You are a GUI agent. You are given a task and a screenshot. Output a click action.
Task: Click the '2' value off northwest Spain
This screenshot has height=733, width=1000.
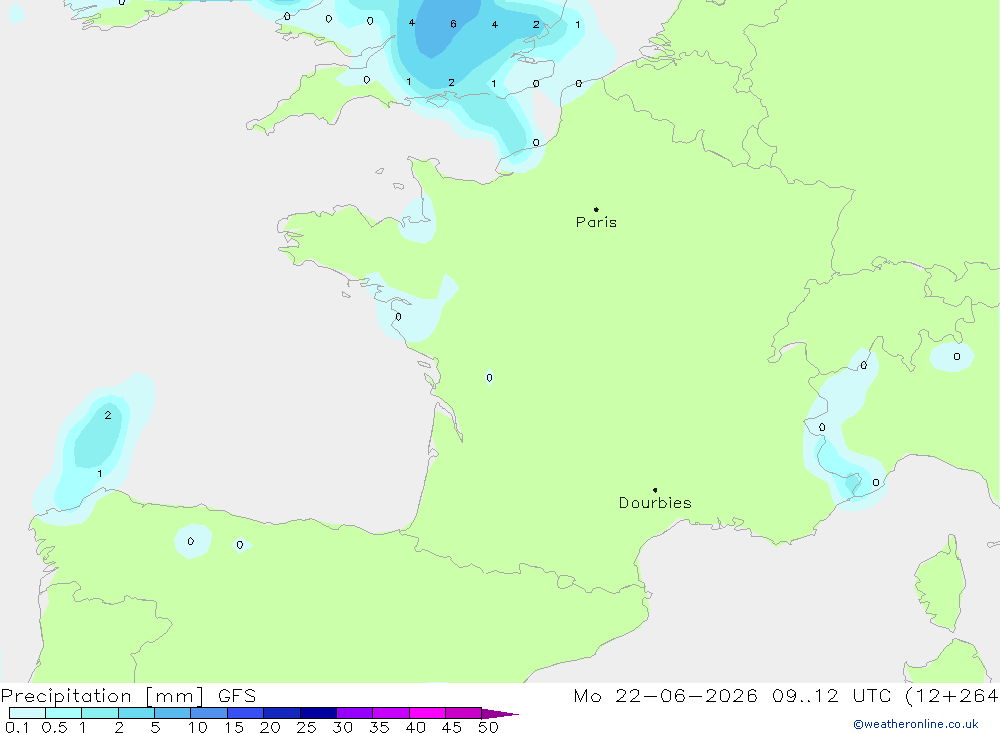click(x=108, y=415)
